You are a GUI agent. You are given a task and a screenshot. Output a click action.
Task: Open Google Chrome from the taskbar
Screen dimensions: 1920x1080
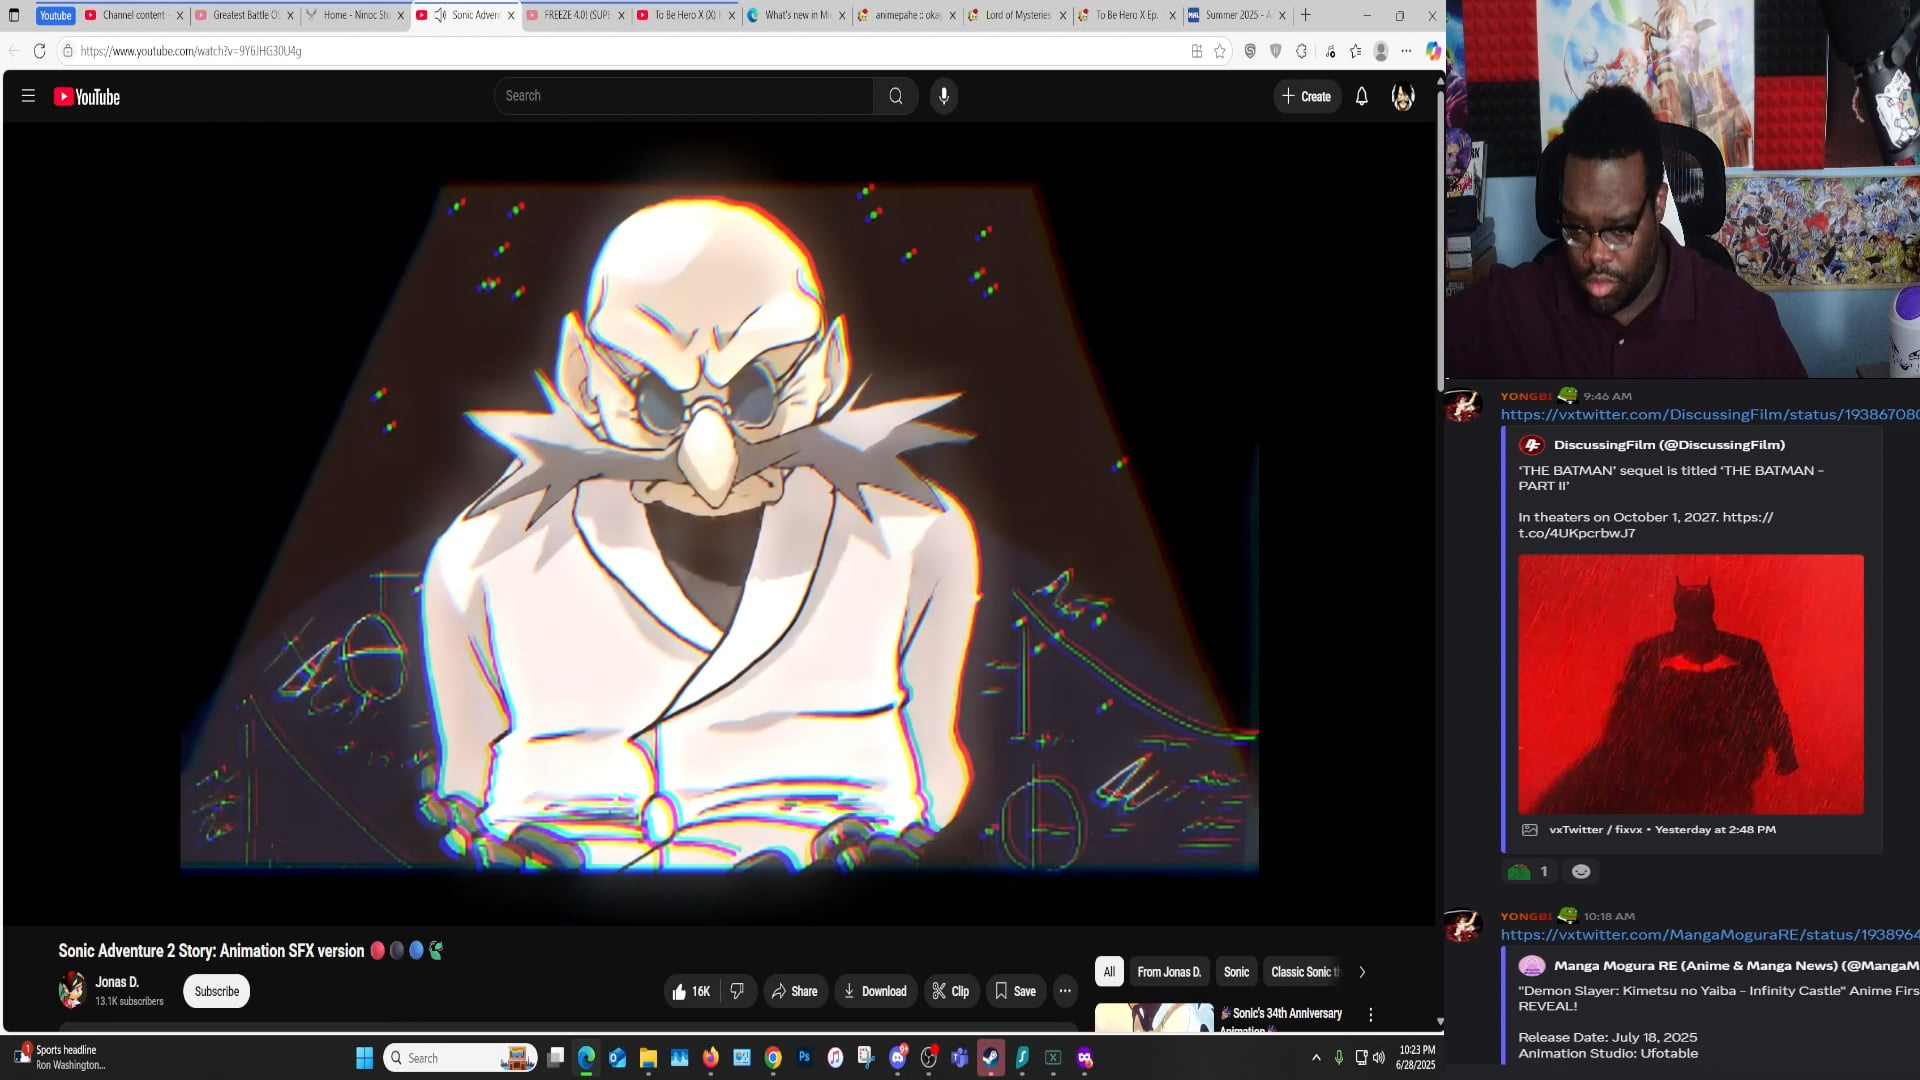(x=773, y=1058)
